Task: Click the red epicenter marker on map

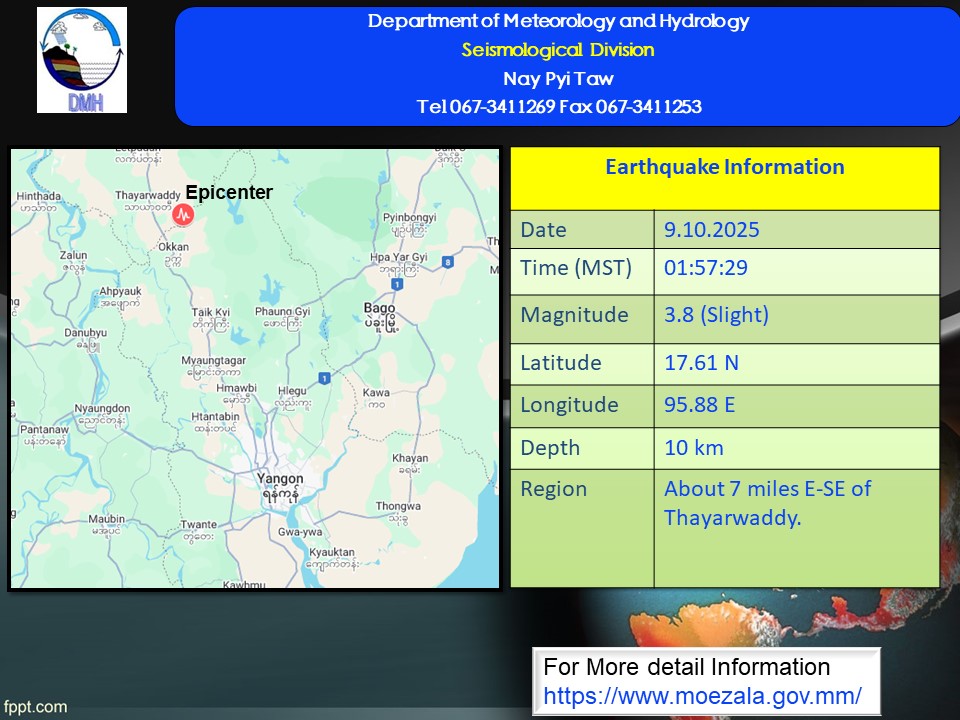Action: click(183, 214)
